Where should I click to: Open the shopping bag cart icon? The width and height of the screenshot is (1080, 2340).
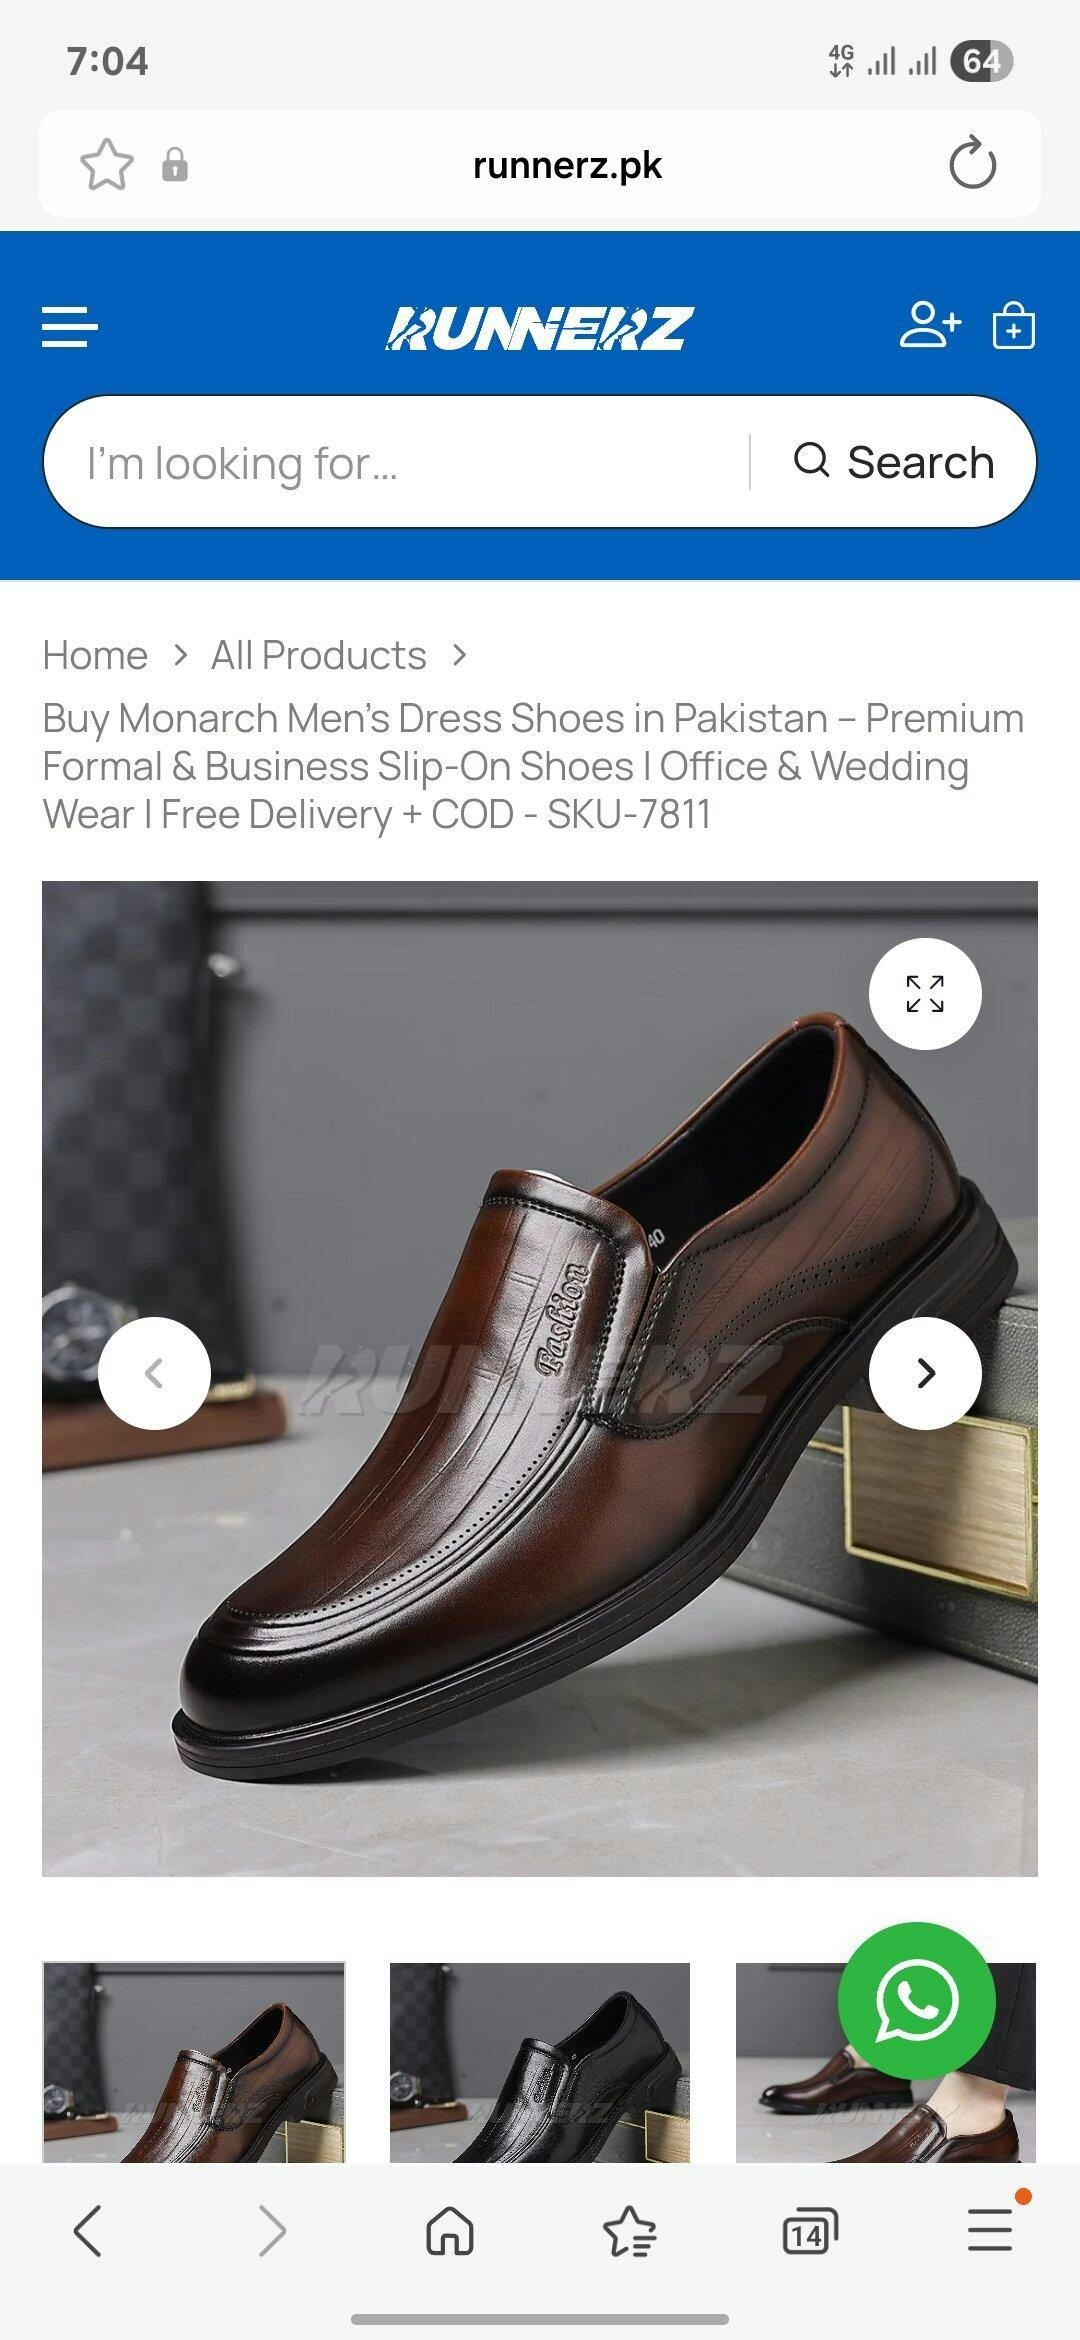point(1013,325)
